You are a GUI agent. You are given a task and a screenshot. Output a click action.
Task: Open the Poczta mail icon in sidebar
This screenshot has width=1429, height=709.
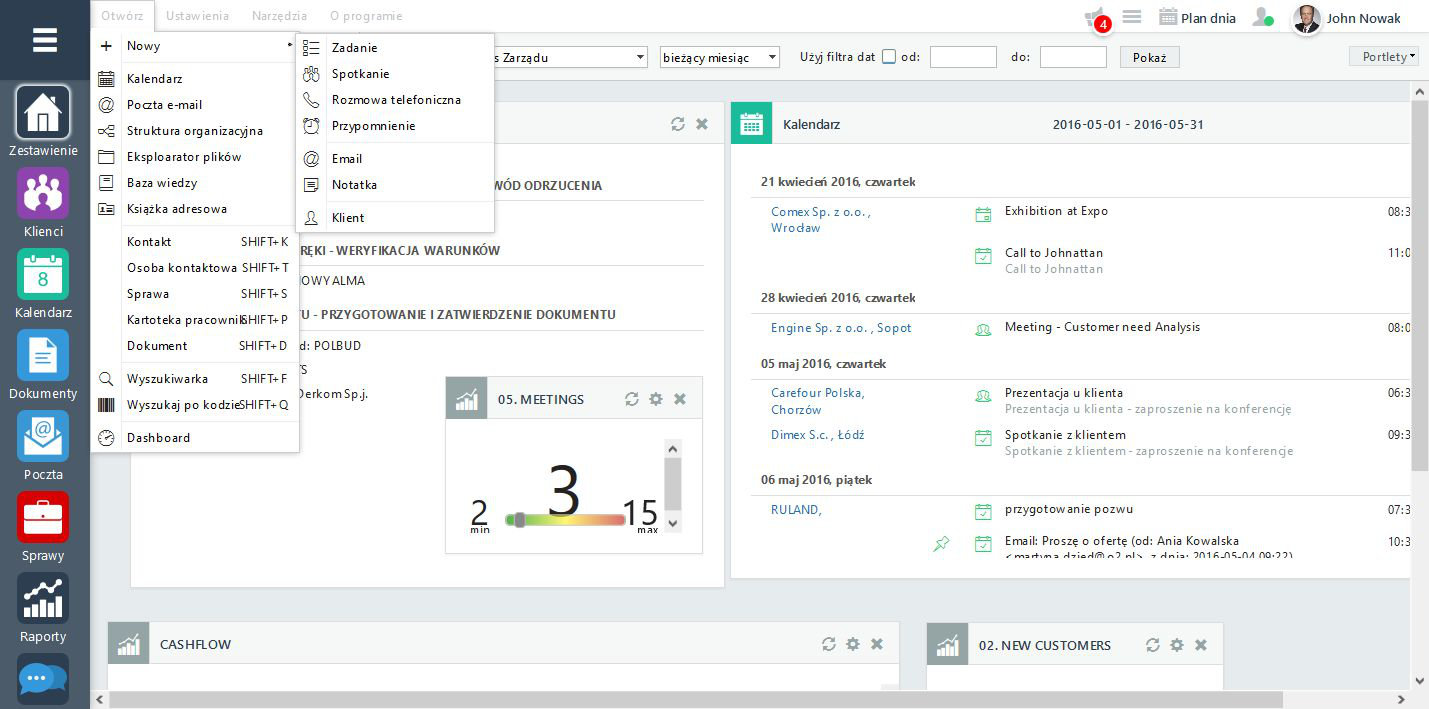pyautogui.click(x=43, y=437)
